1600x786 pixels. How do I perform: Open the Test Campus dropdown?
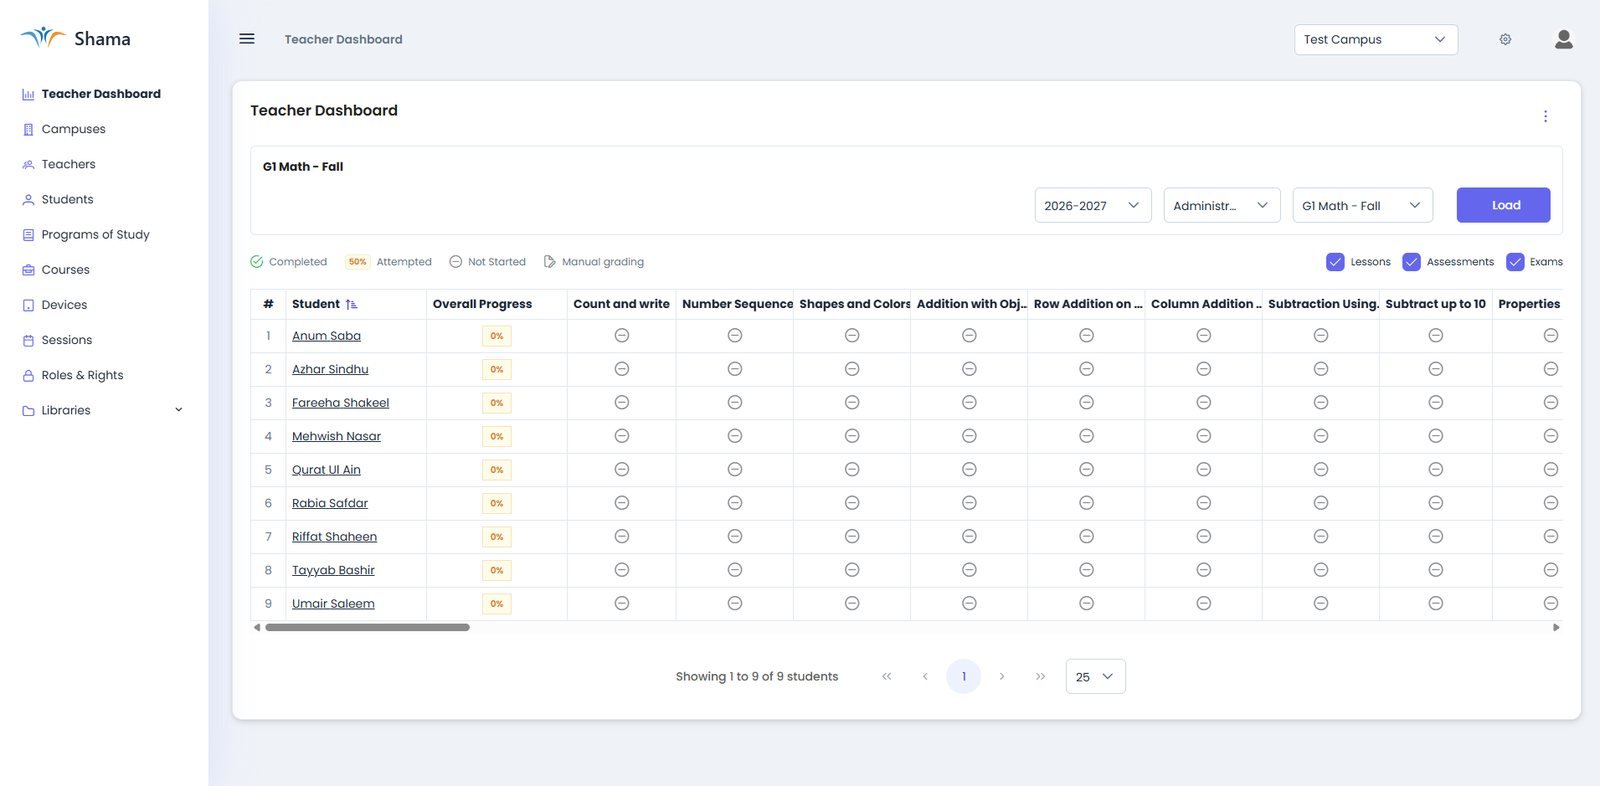point(1376,40)
